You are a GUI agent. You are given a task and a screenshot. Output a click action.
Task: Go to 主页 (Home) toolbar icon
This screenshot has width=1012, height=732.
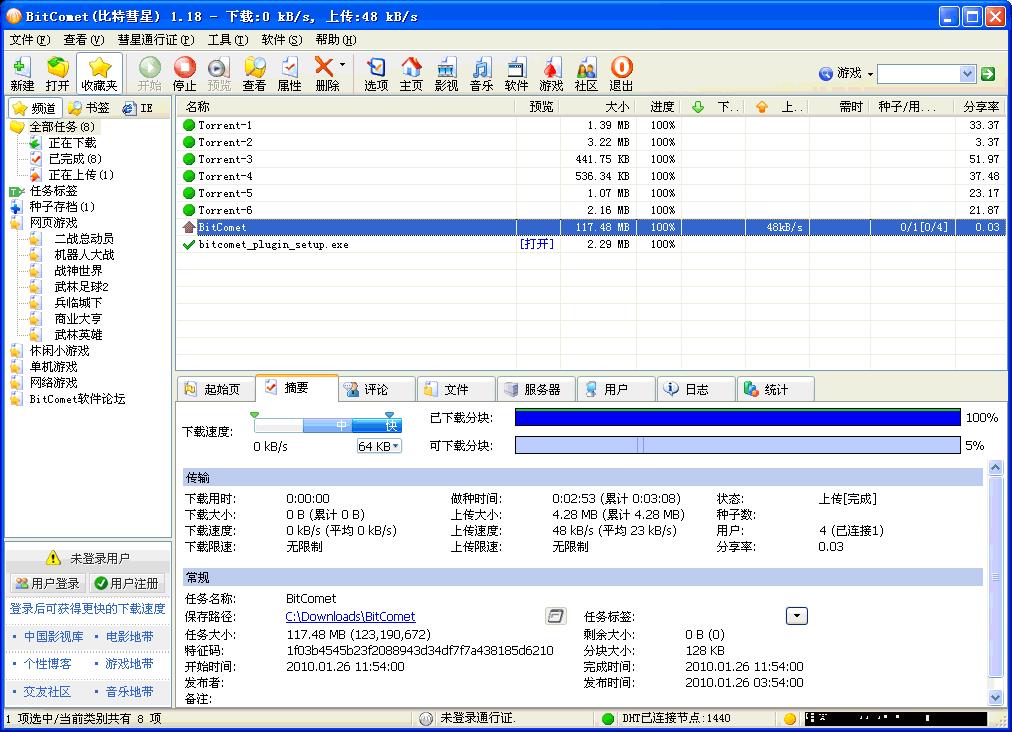pos(411,74)
